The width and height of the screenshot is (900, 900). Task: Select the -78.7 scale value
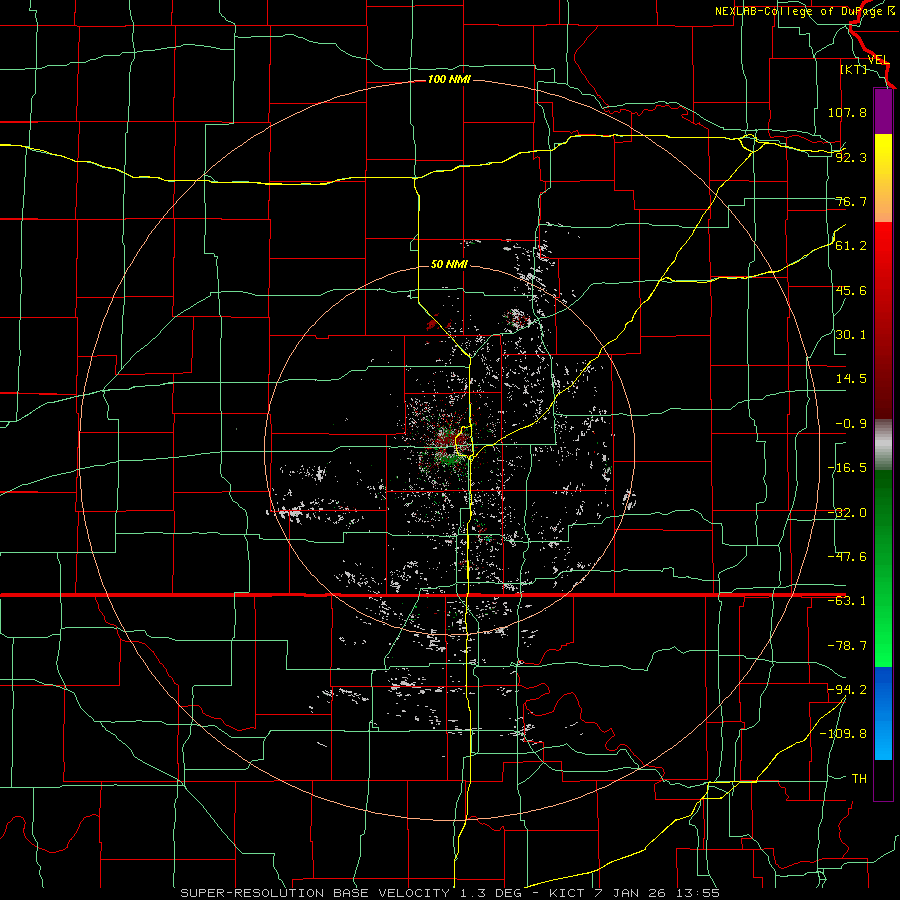click(x=847, y=646)
